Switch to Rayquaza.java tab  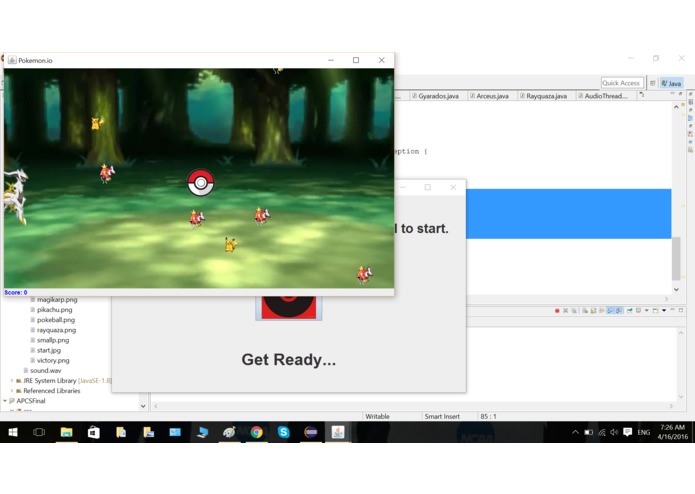(x=543, y=96)
